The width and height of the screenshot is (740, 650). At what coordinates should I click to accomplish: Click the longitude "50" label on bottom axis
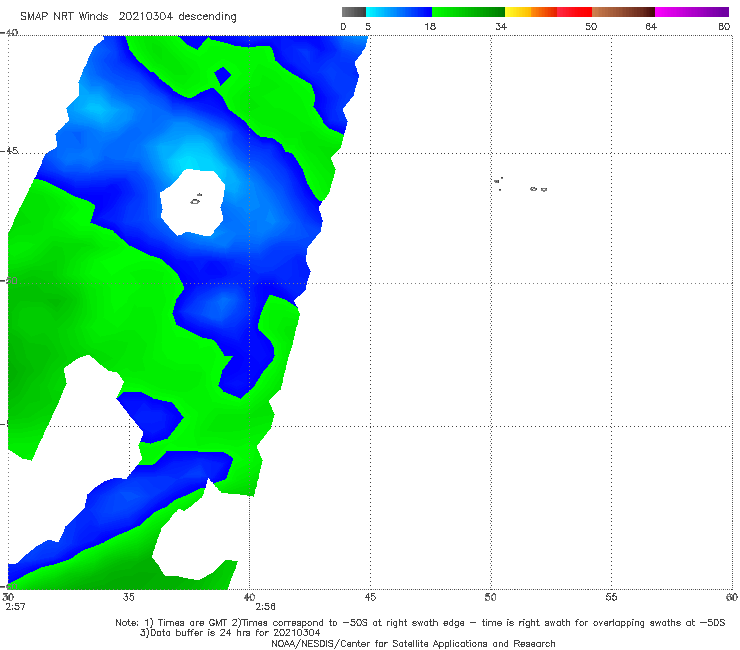[490, 597]
